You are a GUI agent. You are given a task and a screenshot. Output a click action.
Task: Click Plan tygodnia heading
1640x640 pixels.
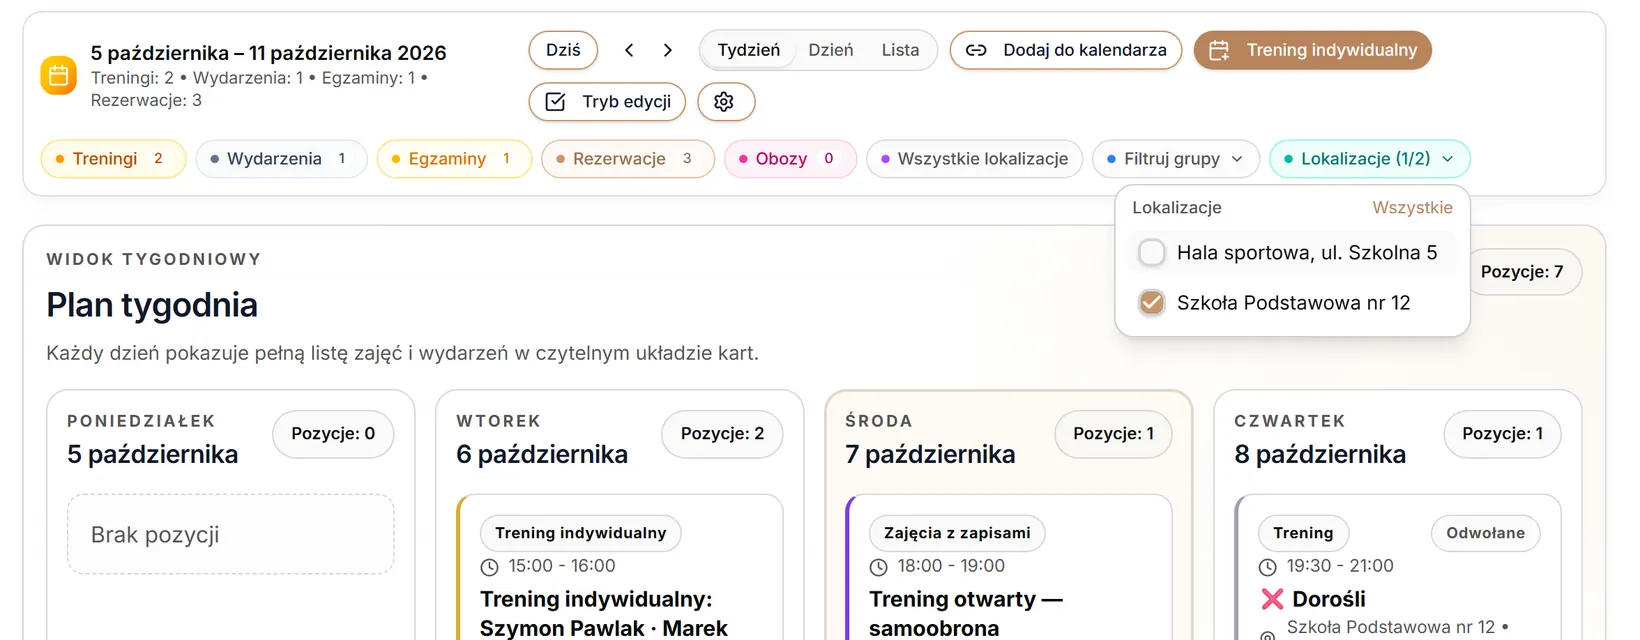(152, 305)
